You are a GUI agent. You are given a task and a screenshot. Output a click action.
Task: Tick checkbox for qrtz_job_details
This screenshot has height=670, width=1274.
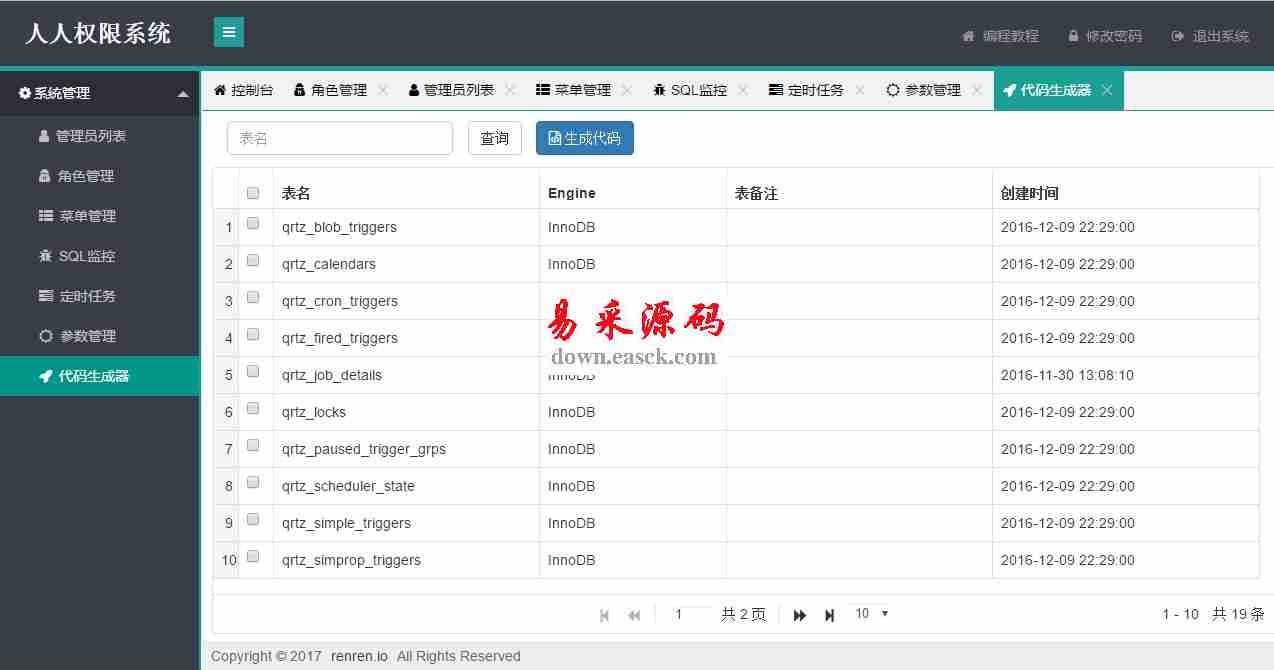pos(253,371)
